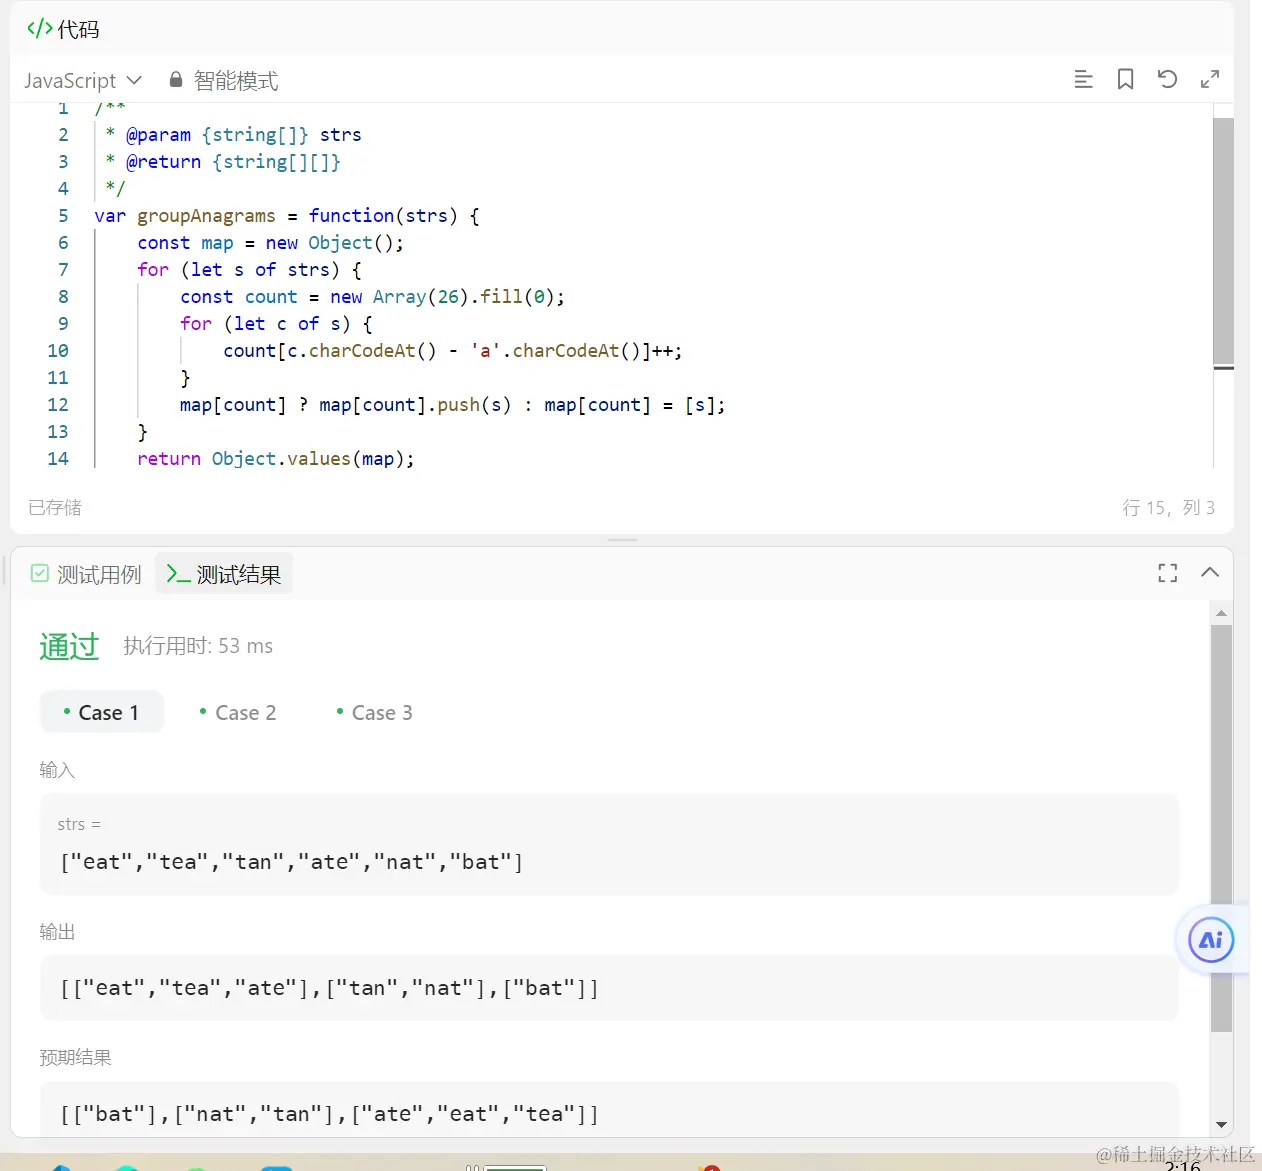The height and width of the screenshot is (1171, 1262).
Task: Click the return Object.values(map) line
Action: coord(275,459)
